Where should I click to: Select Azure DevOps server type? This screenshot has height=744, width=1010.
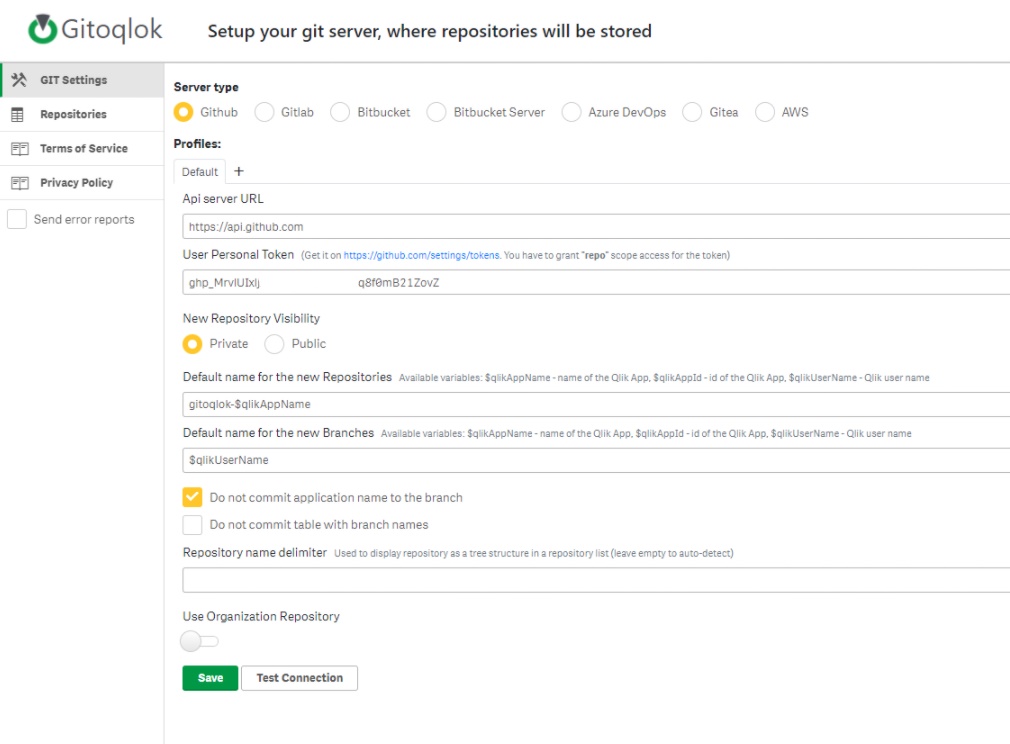coord(571,112)
